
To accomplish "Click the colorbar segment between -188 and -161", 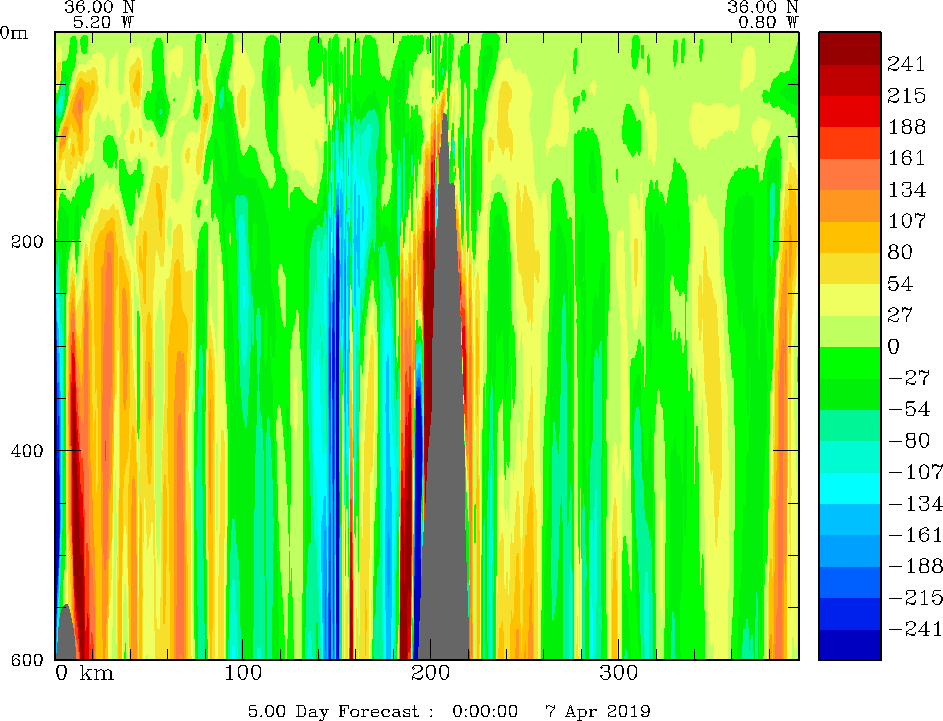I will (x=850, y=551).
